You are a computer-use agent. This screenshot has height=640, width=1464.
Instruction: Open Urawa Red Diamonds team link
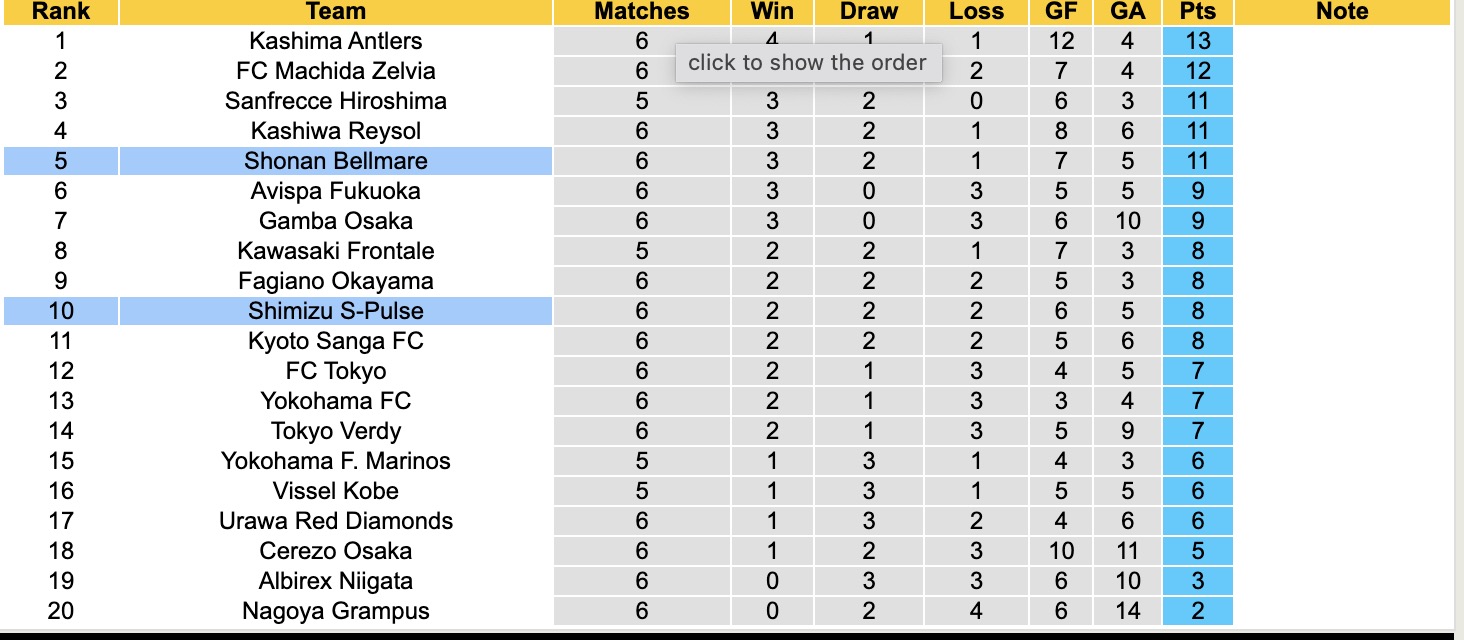(336, 521)
